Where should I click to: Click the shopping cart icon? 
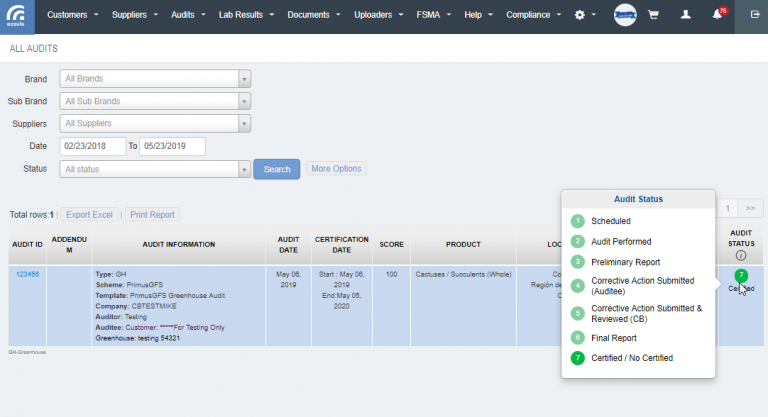coord(653,16)
